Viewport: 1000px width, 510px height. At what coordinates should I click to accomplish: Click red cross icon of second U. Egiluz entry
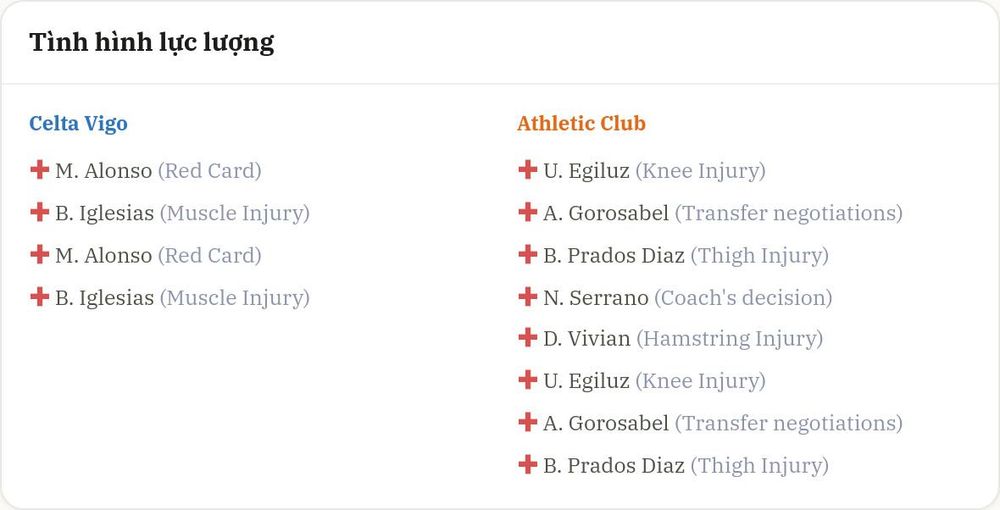click(x=527, y=380)
